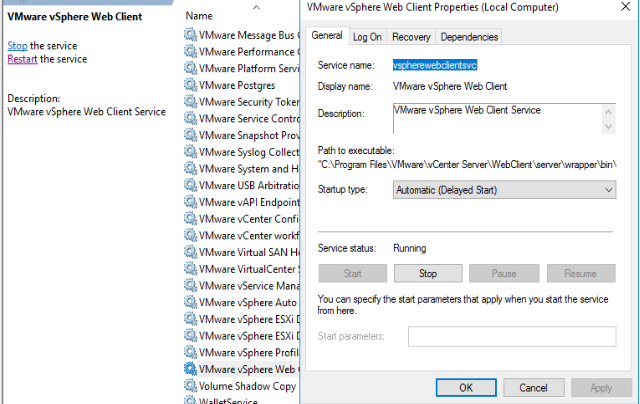Click inside the Description text box
Image resolution: width=640 pixels, height=404 pixels.
pyautogui.click(x=504, y=118)
